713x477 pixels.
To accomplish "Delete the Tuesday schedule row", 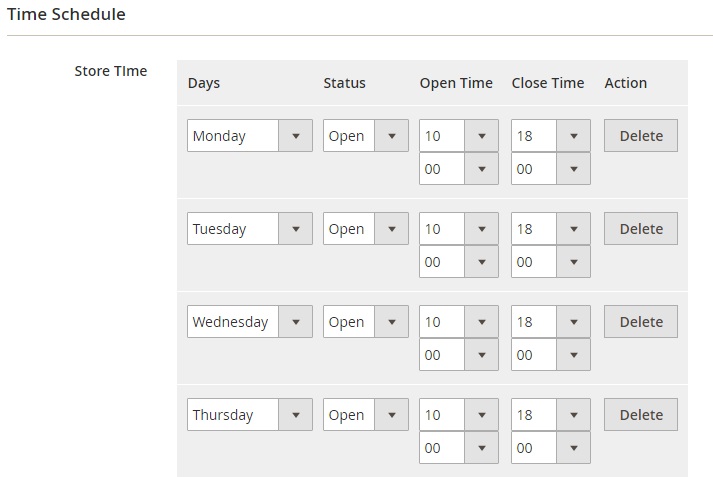I will coord(641,228).
